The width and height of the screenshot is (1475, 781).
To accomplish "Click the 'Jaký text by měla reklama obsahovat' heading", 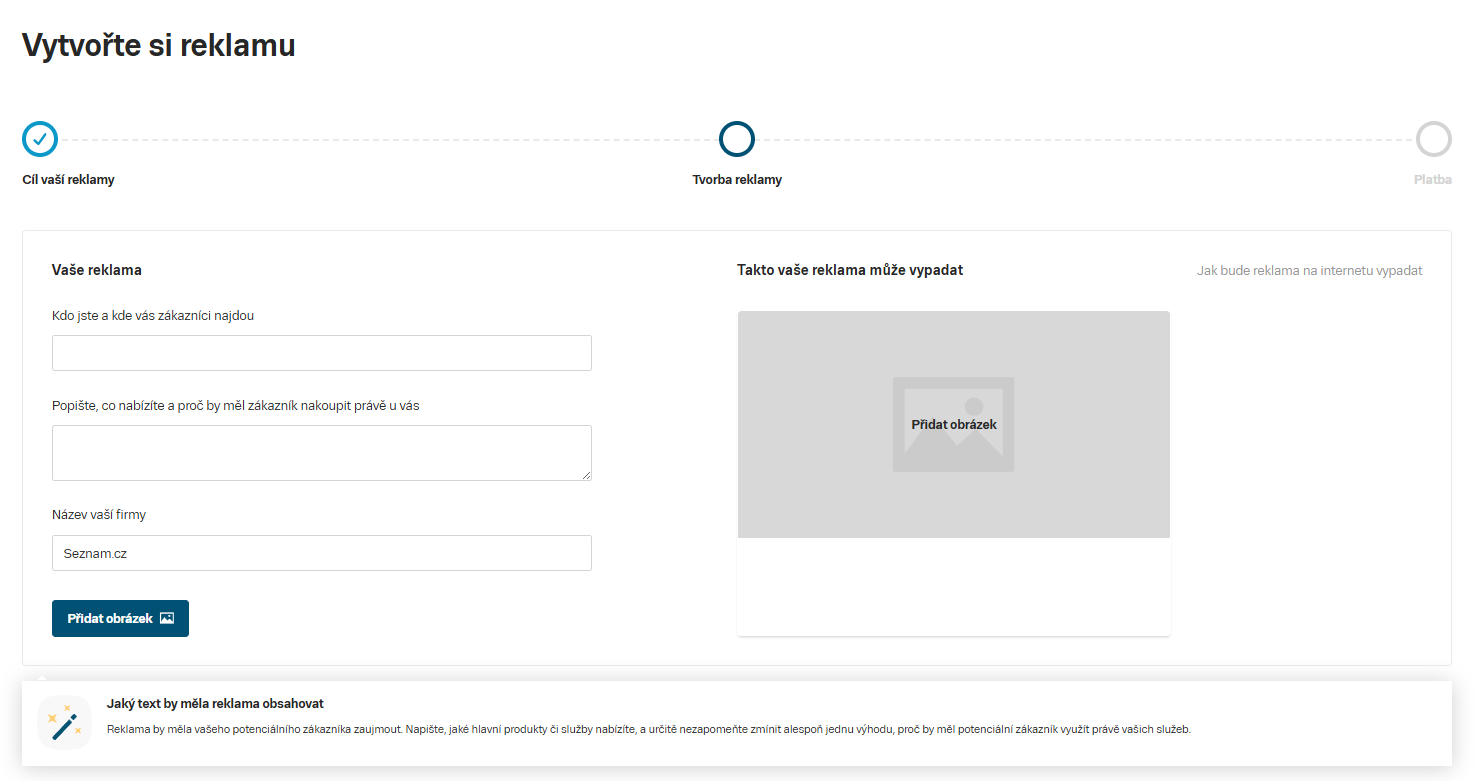I will (x=215, y=704).
